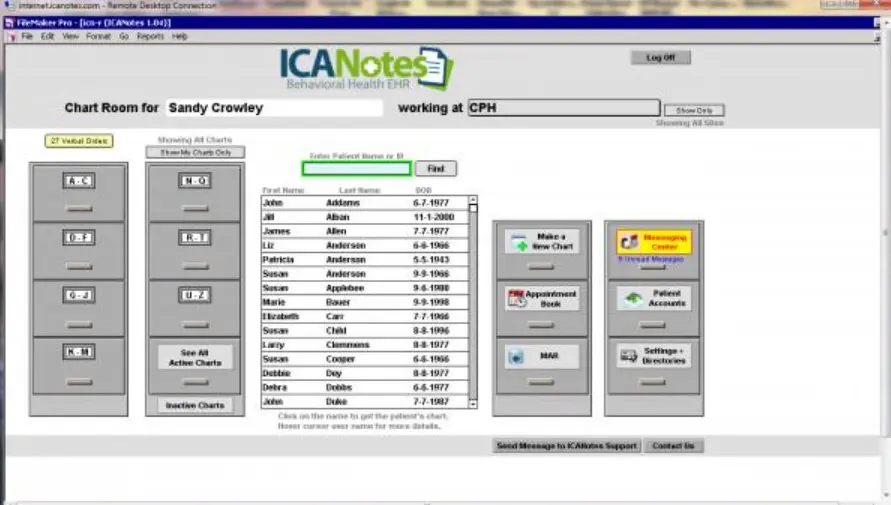Select patient Jill Alban
Image resolution: width=891 pixels, height=505 pixels.
[365, 217]
